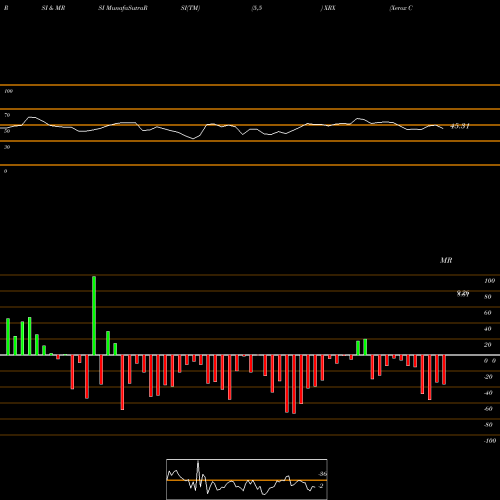Click the -100 label on the MR axis
The image size is (500, 500).
[x=490, y=441]
